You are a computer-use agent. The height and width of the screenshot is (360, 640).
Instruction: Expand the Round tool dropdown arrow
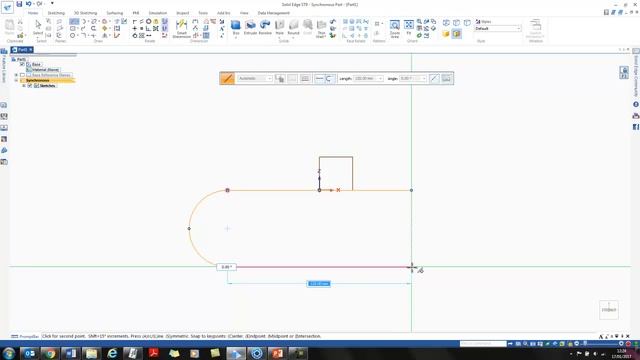[293, 38]
